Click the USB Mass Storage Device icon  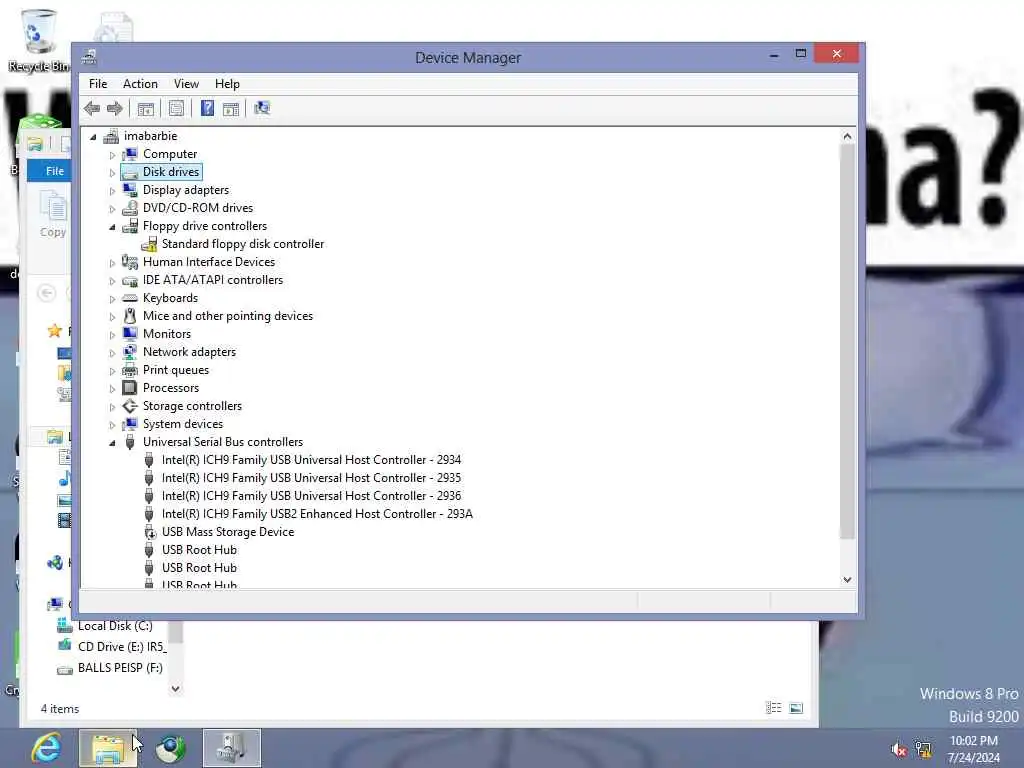point(150,532)
